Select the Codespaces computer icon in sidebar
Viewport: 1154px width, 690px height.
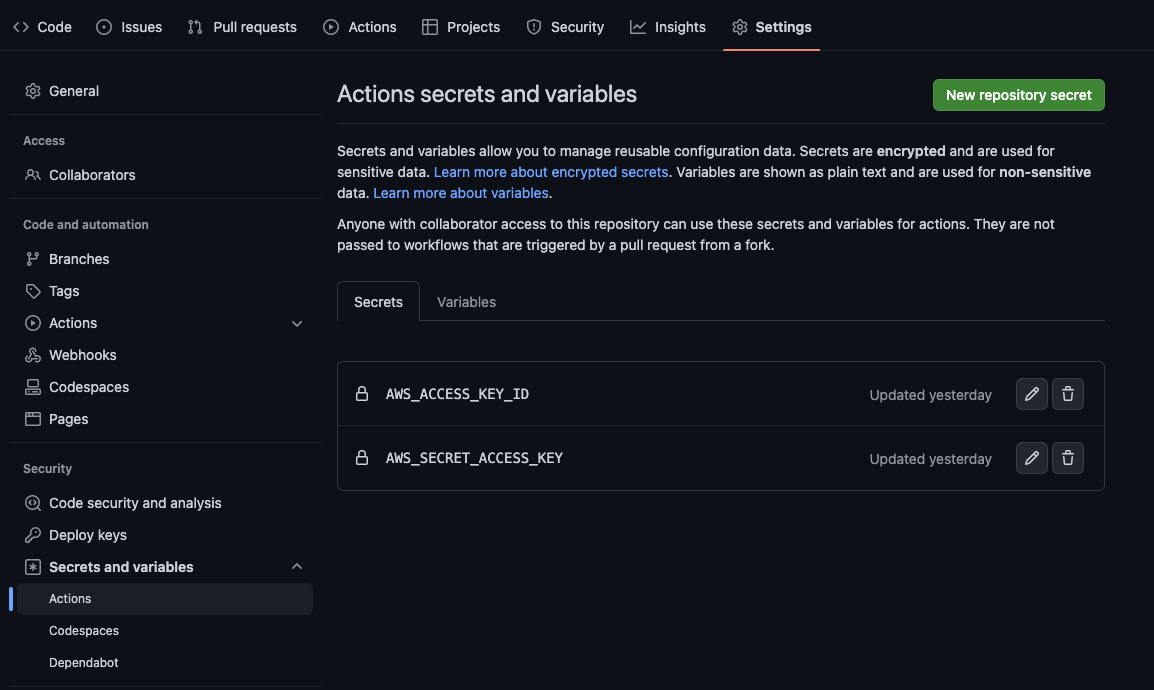tap(31, 386)
